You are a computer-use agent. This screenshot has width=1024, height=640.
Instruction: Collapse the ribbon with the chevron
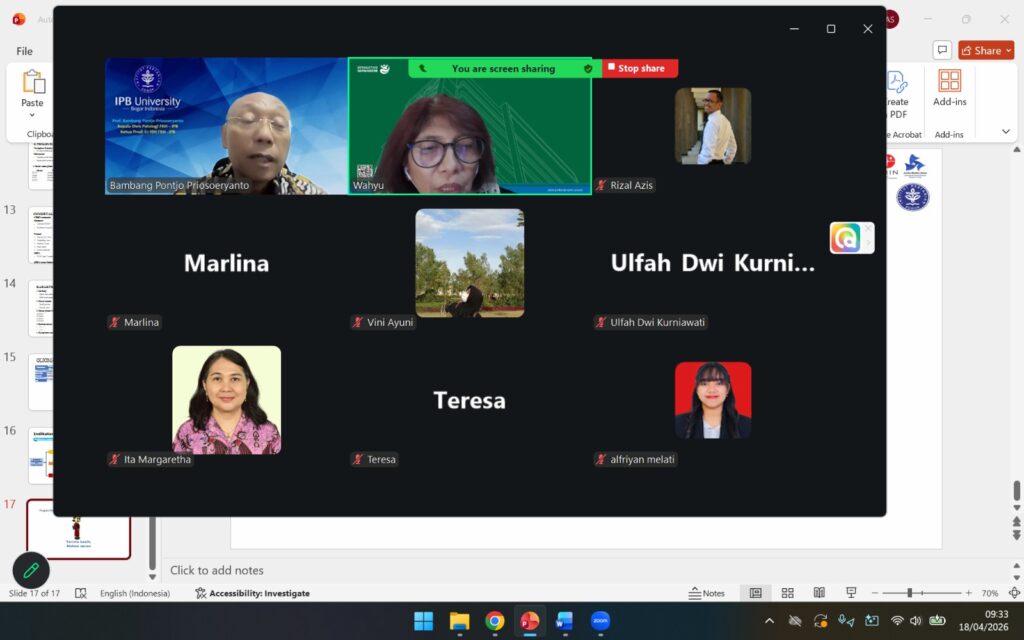(x=1006, y=131)
